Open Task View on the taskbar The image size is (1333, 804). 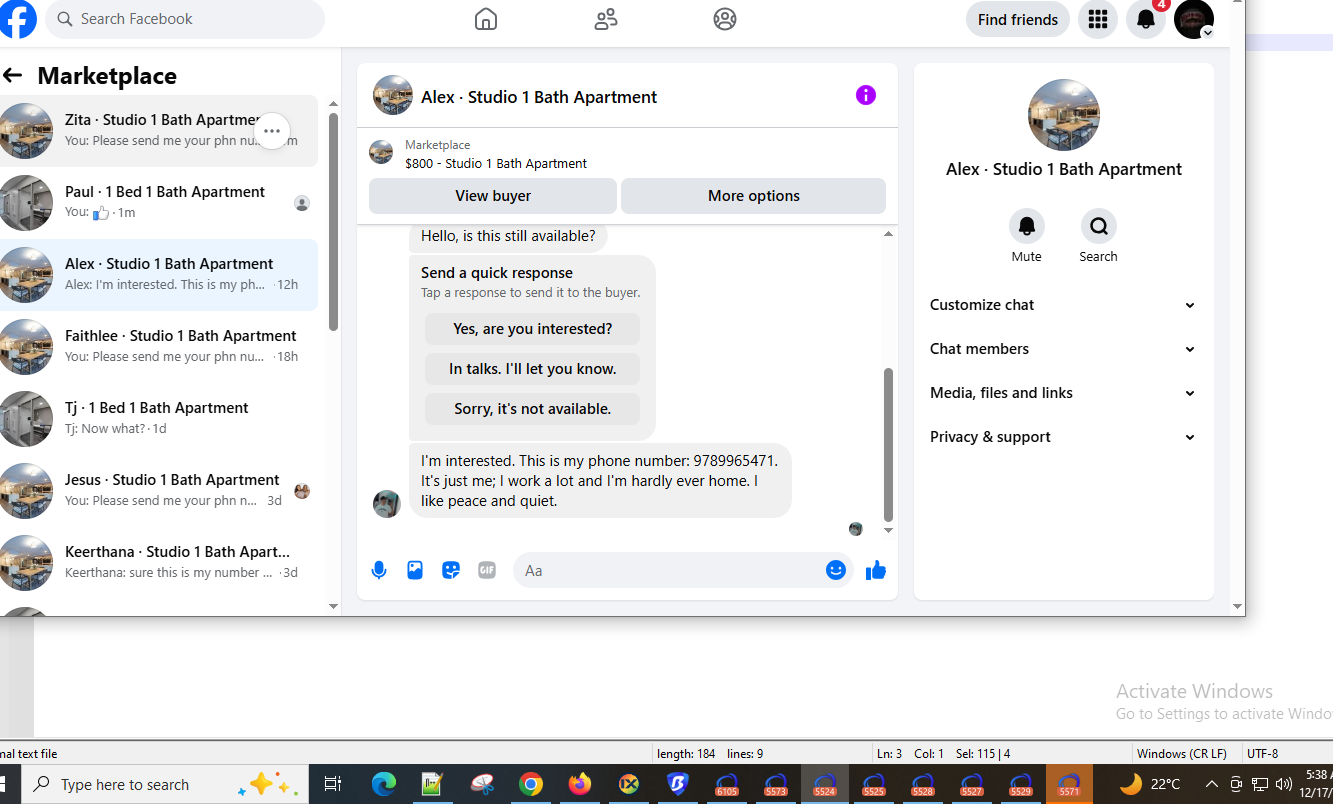[x=333, y=785]
